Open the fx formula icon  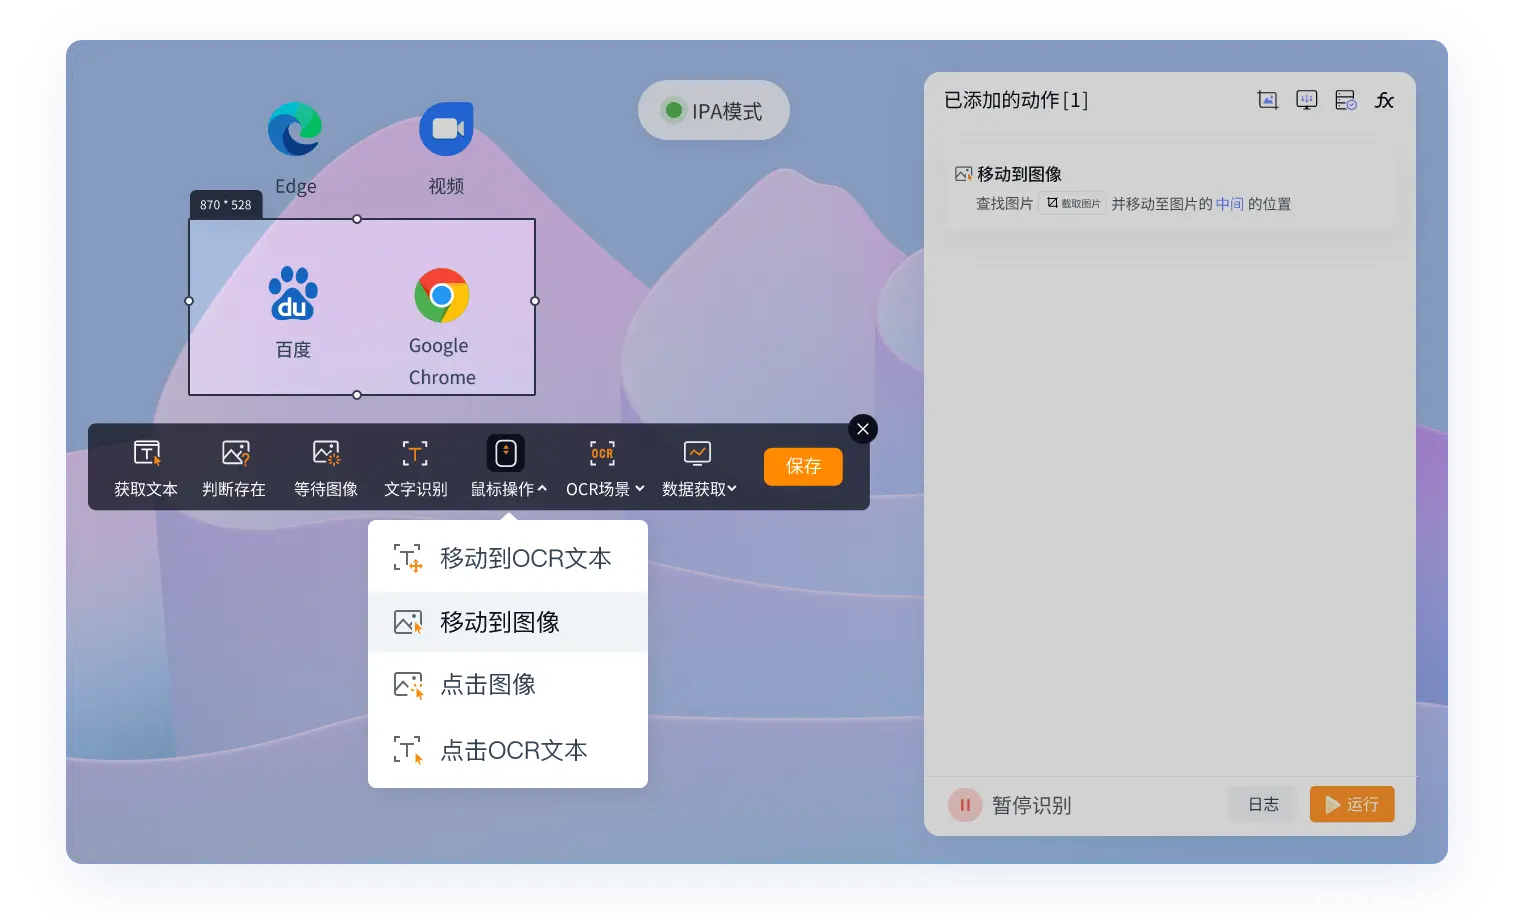1385,100
